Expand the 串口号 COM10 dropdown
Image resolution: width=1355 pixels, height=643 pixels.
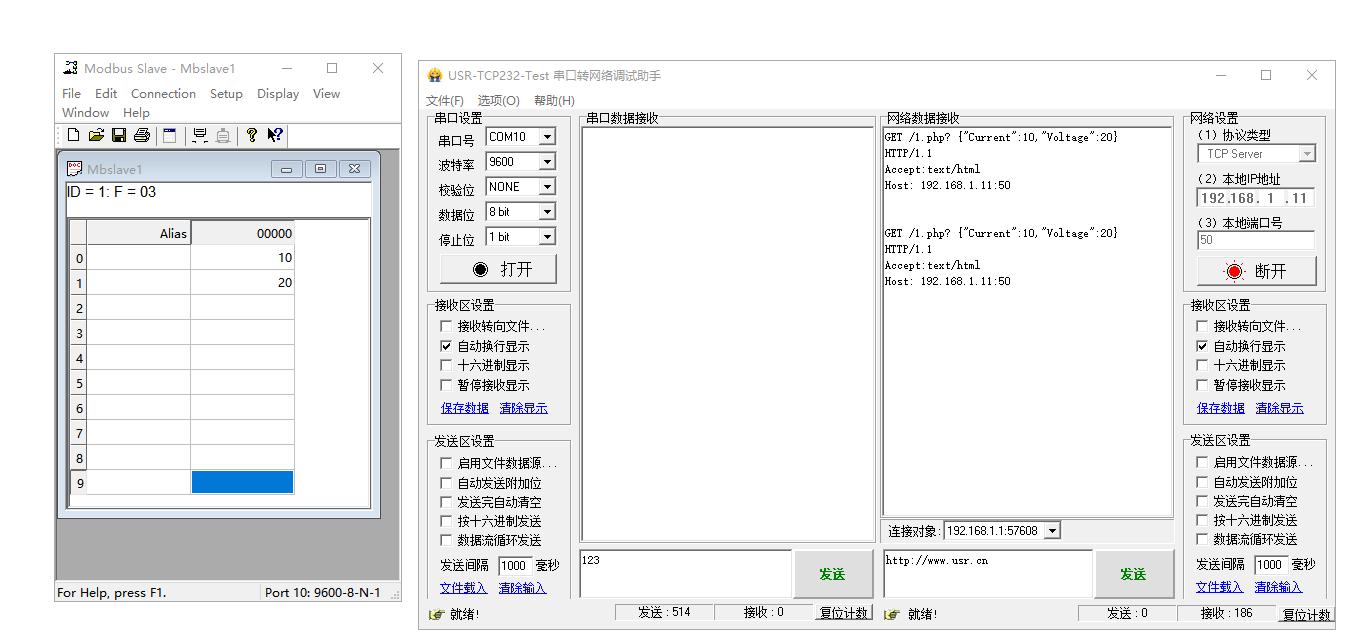click(546, 137)
